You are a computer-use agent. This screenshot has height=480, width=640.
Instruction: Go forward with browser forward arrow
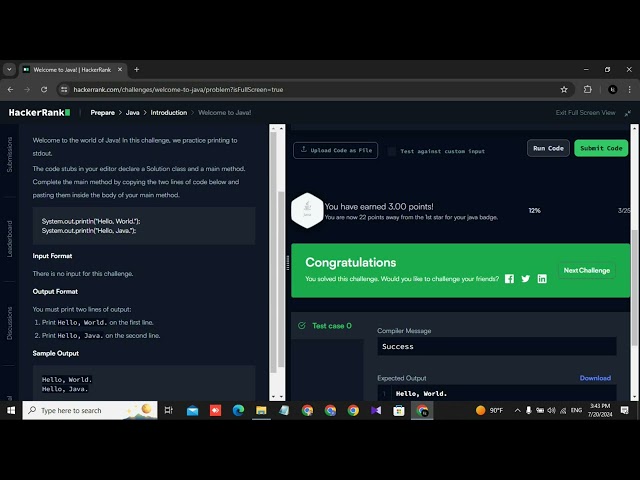point(27,89)
